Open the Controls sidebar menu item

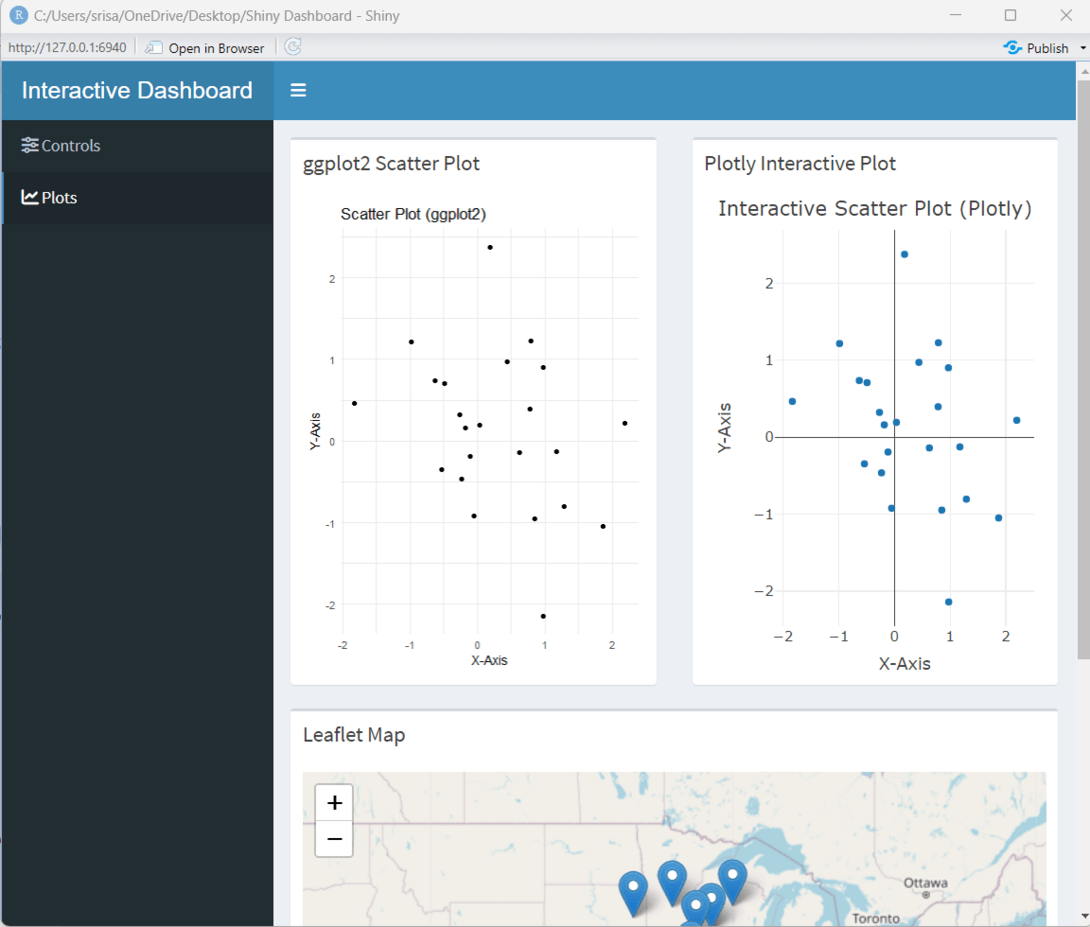tap(62, 146)
